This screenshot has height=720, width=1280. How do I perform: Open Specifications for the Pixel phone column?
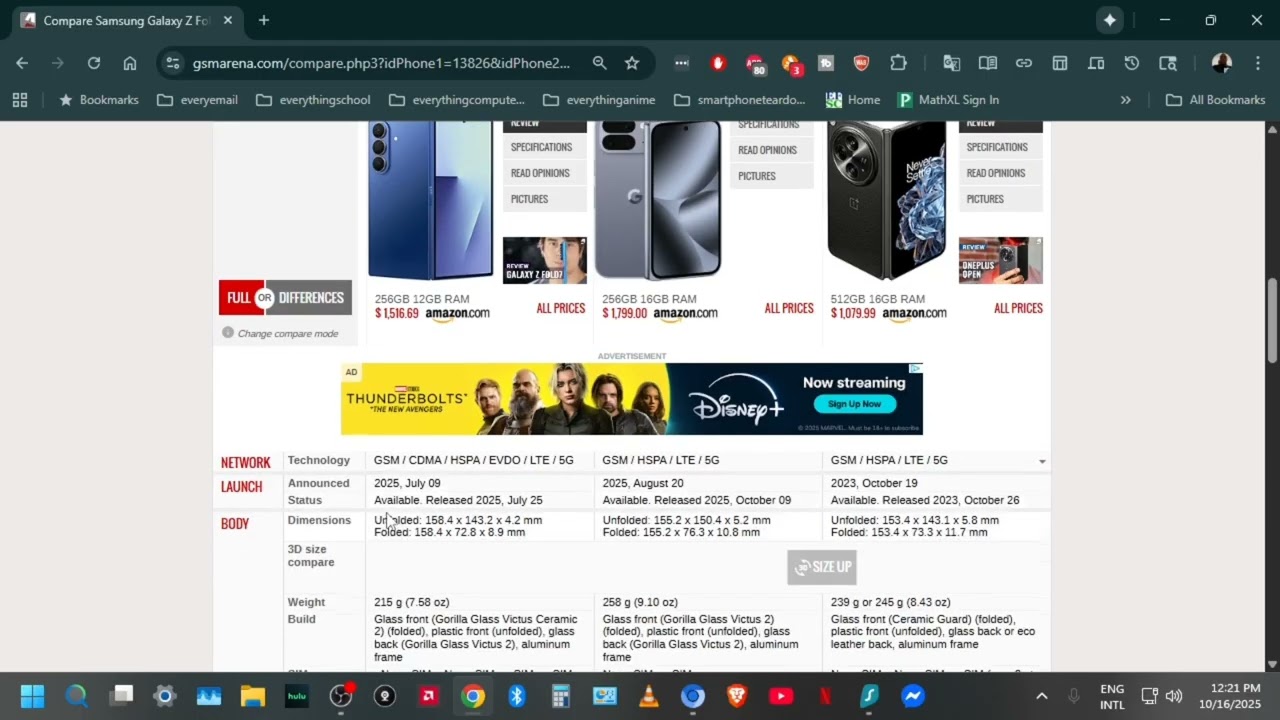pos(771,125)
